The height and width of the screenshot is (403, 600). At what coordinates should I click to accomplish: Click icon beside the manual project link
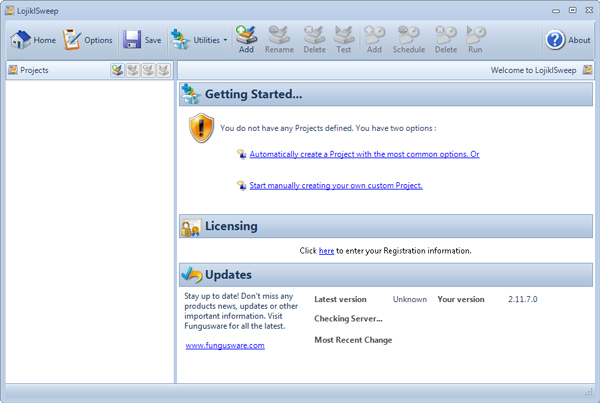coord(241,186)
